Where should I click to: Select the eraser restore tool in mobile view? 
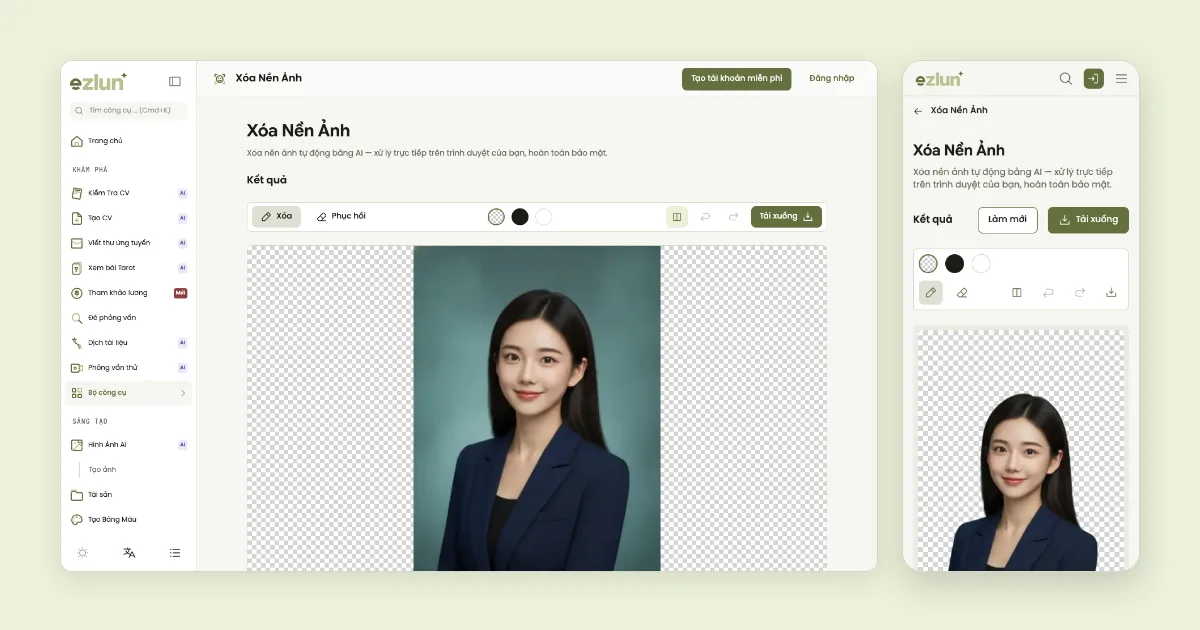point(962,293)
